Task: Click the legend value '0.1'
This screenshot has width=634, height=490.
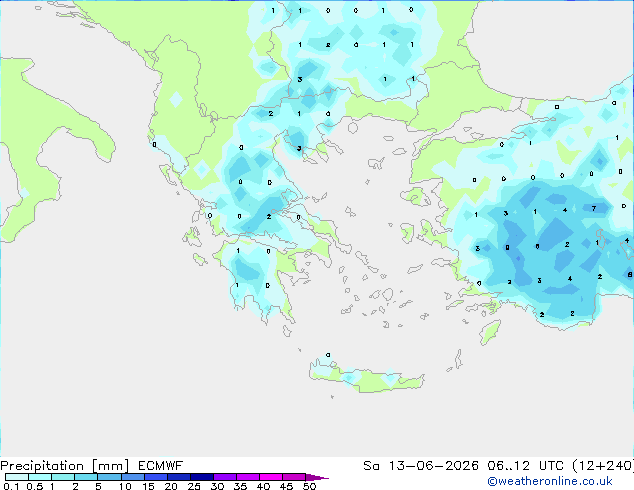Action: pos(11,486)
